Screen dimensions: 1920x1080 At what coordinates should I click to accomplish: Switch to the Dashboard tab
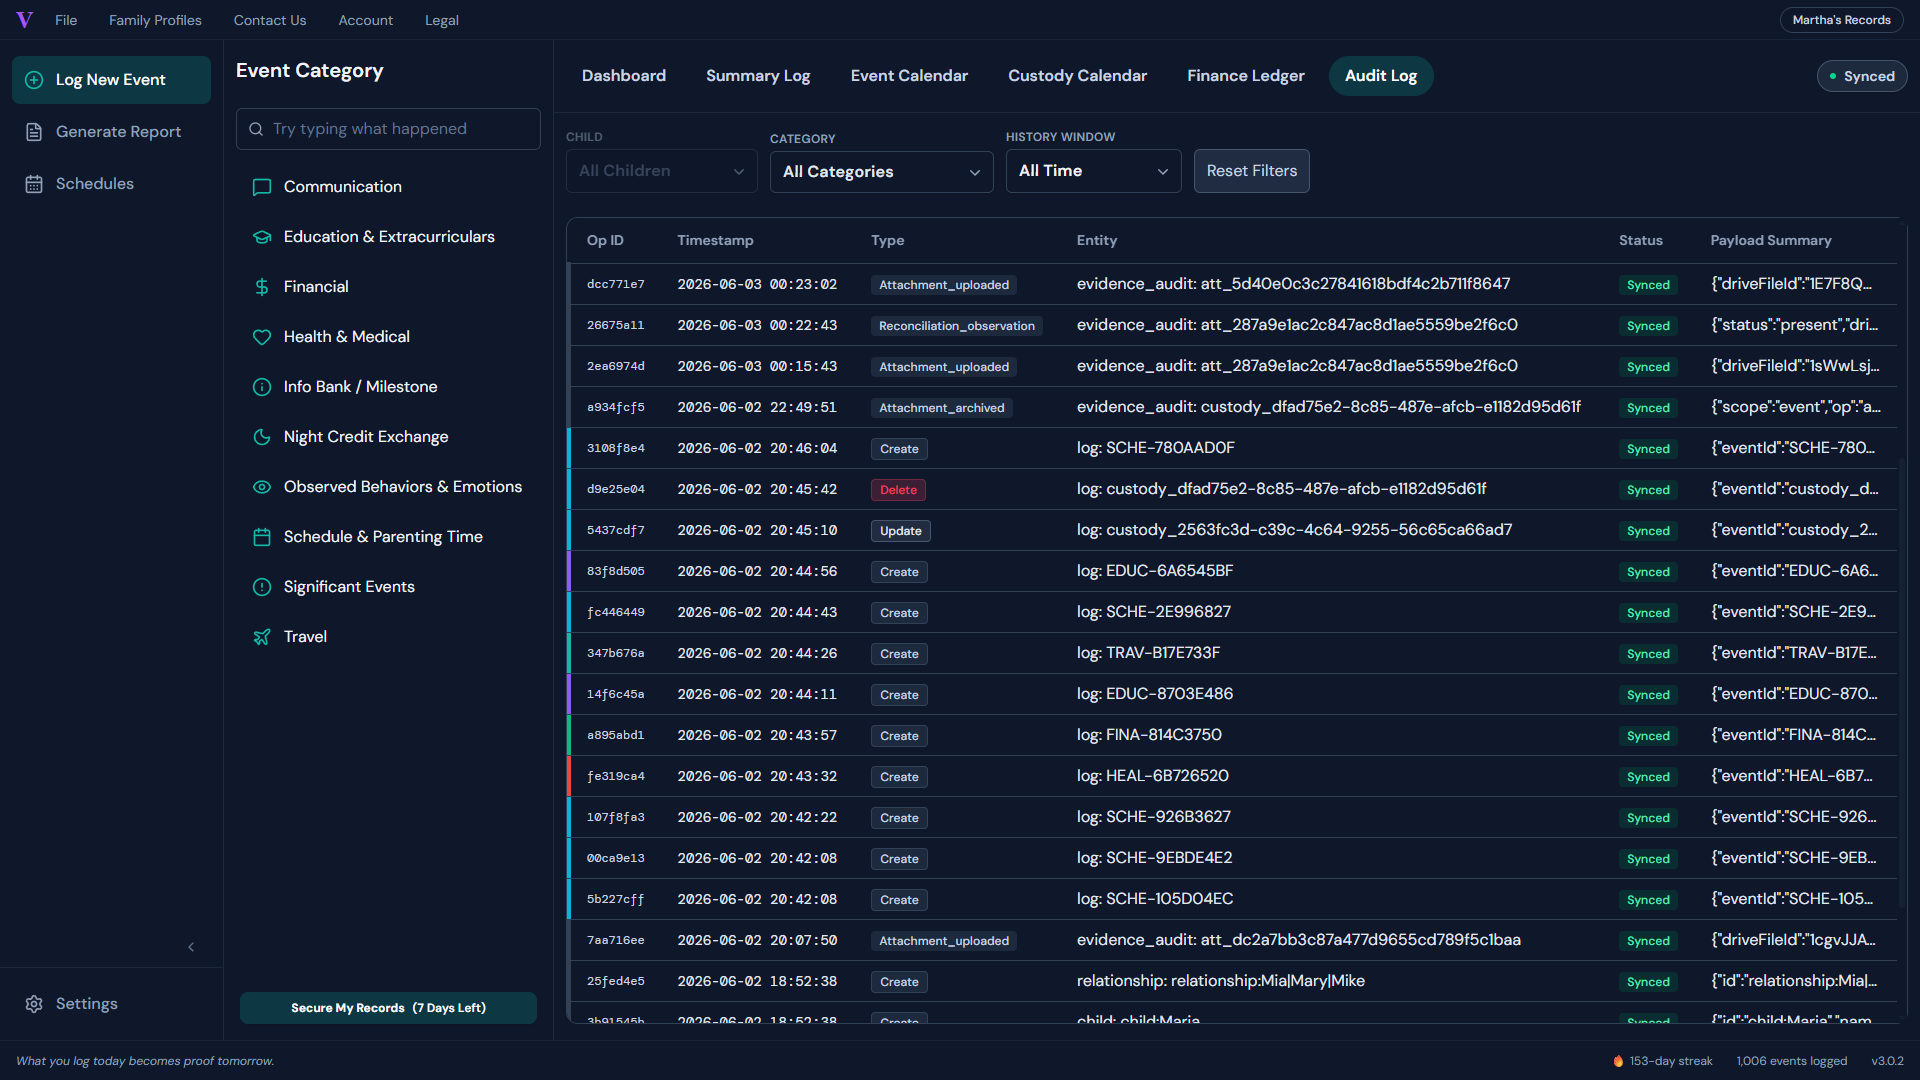(624, 76)
